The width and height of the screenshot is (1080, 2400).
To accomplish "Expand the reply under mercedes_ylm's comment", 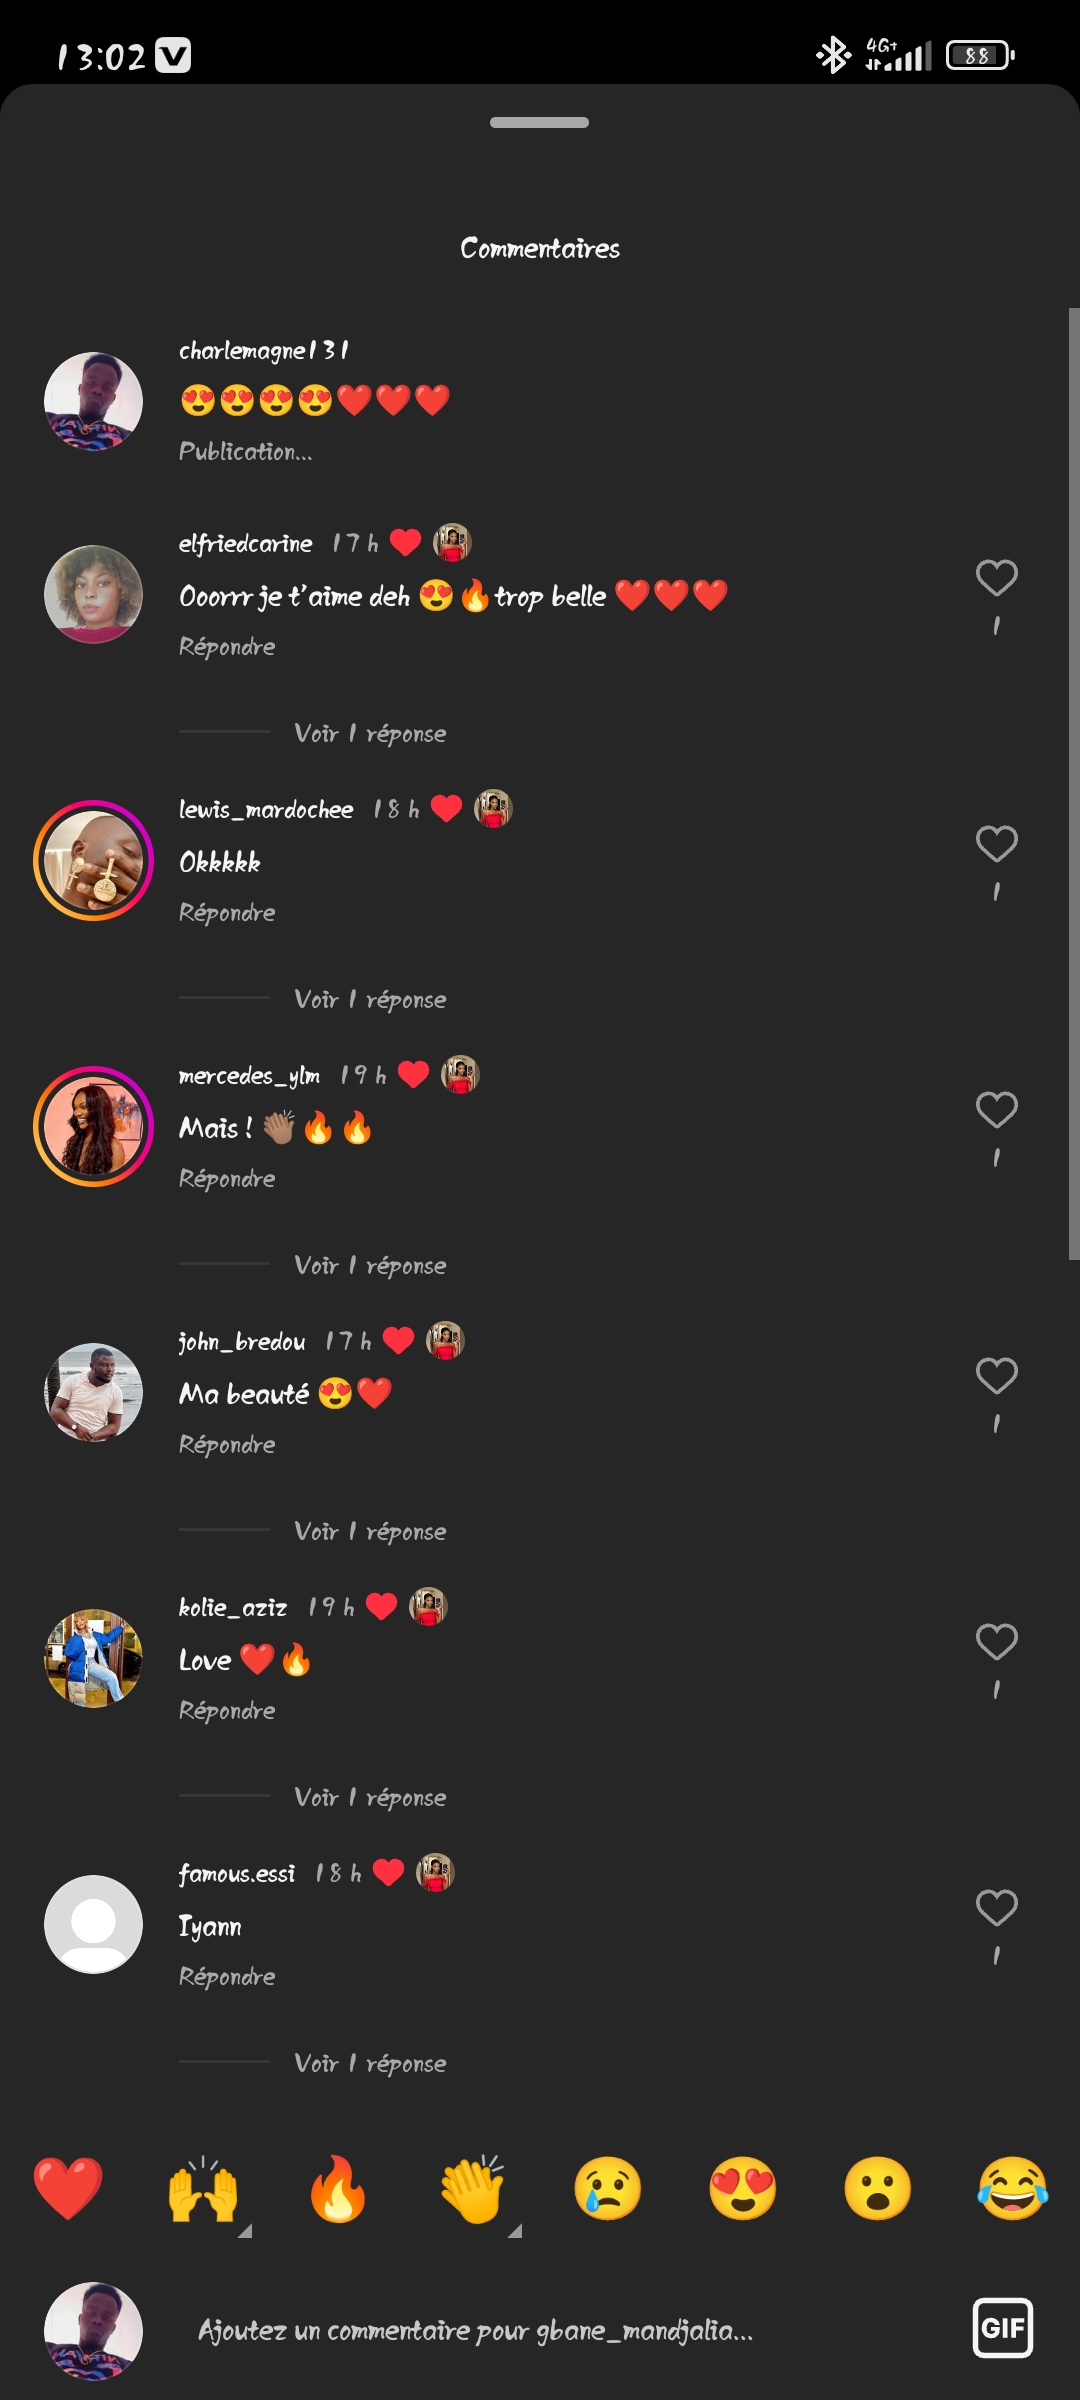I will point(370,1266).
